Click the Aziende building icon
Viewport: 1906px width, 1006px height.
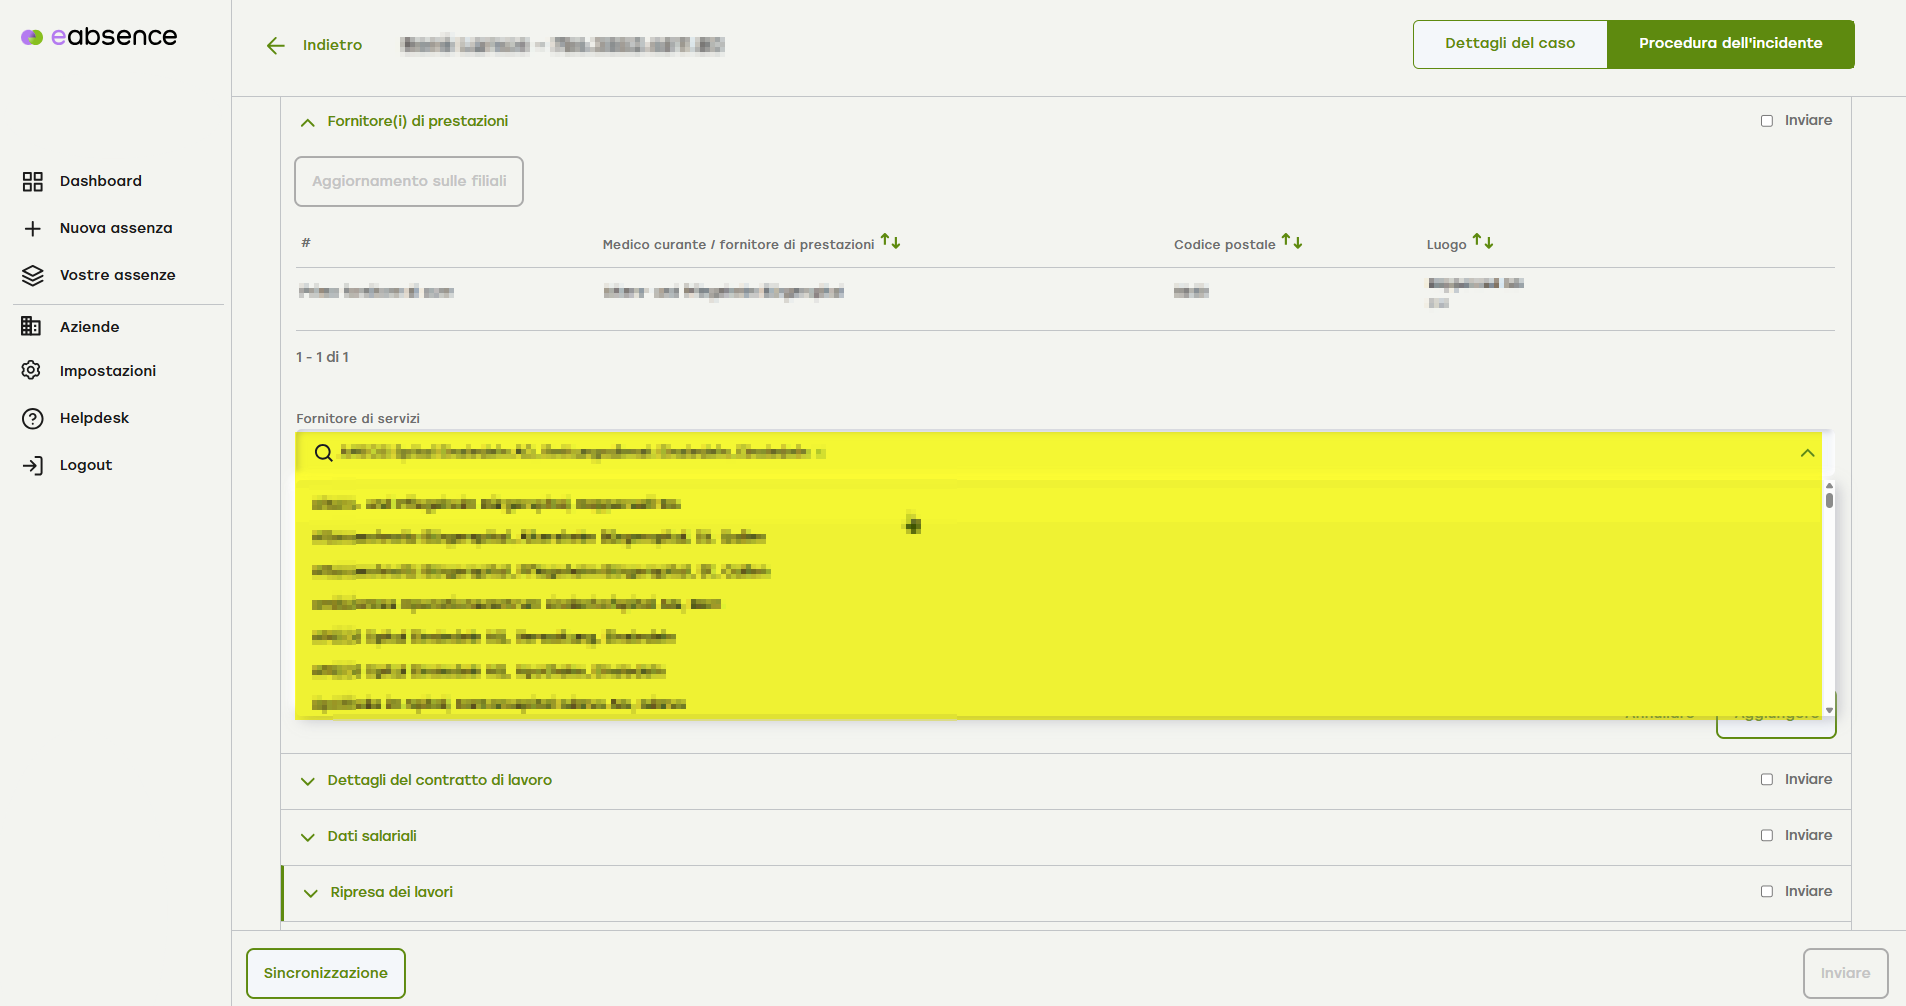coord(32,327)
